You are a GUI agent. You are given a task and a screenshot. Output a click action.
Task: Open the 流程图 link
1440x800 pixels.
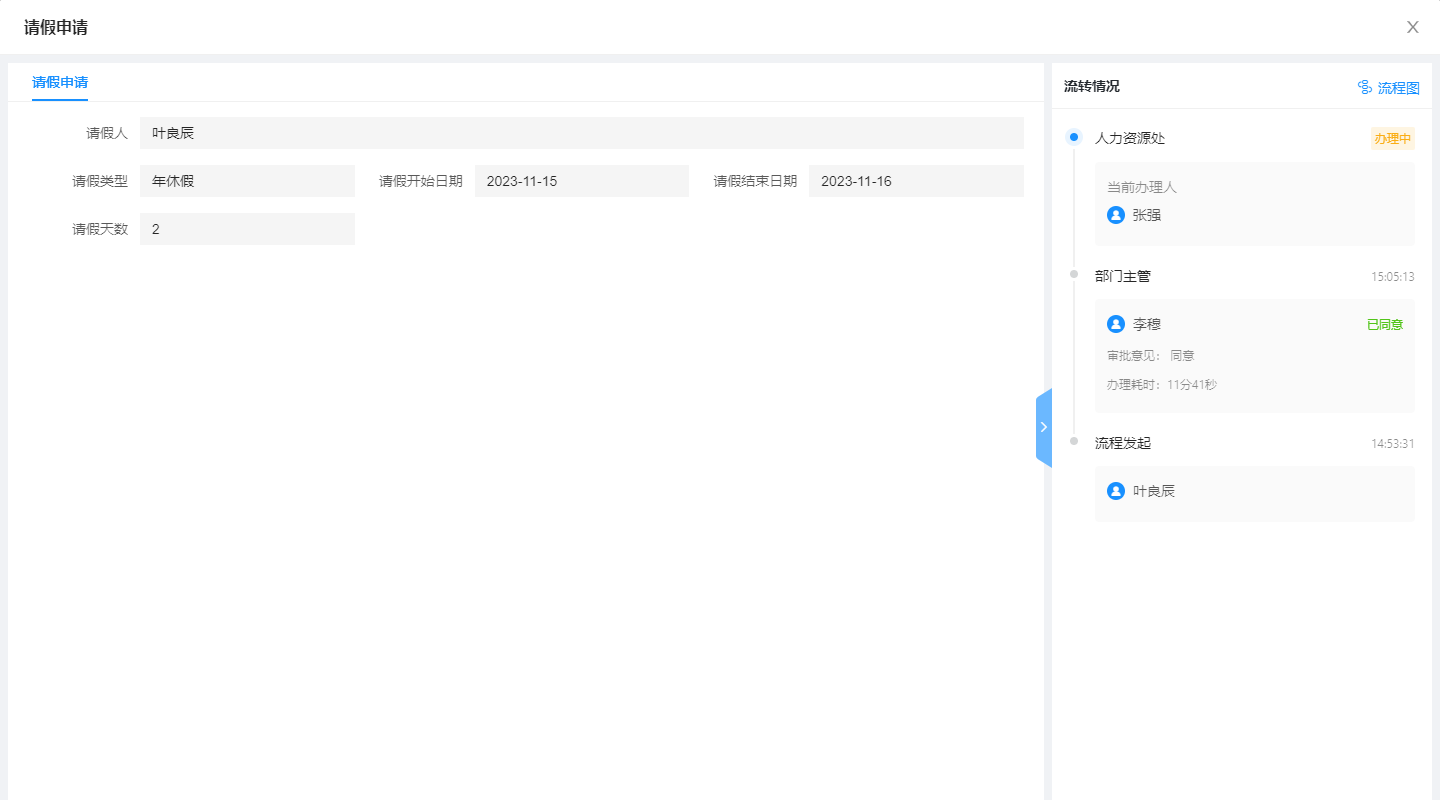1398,88
